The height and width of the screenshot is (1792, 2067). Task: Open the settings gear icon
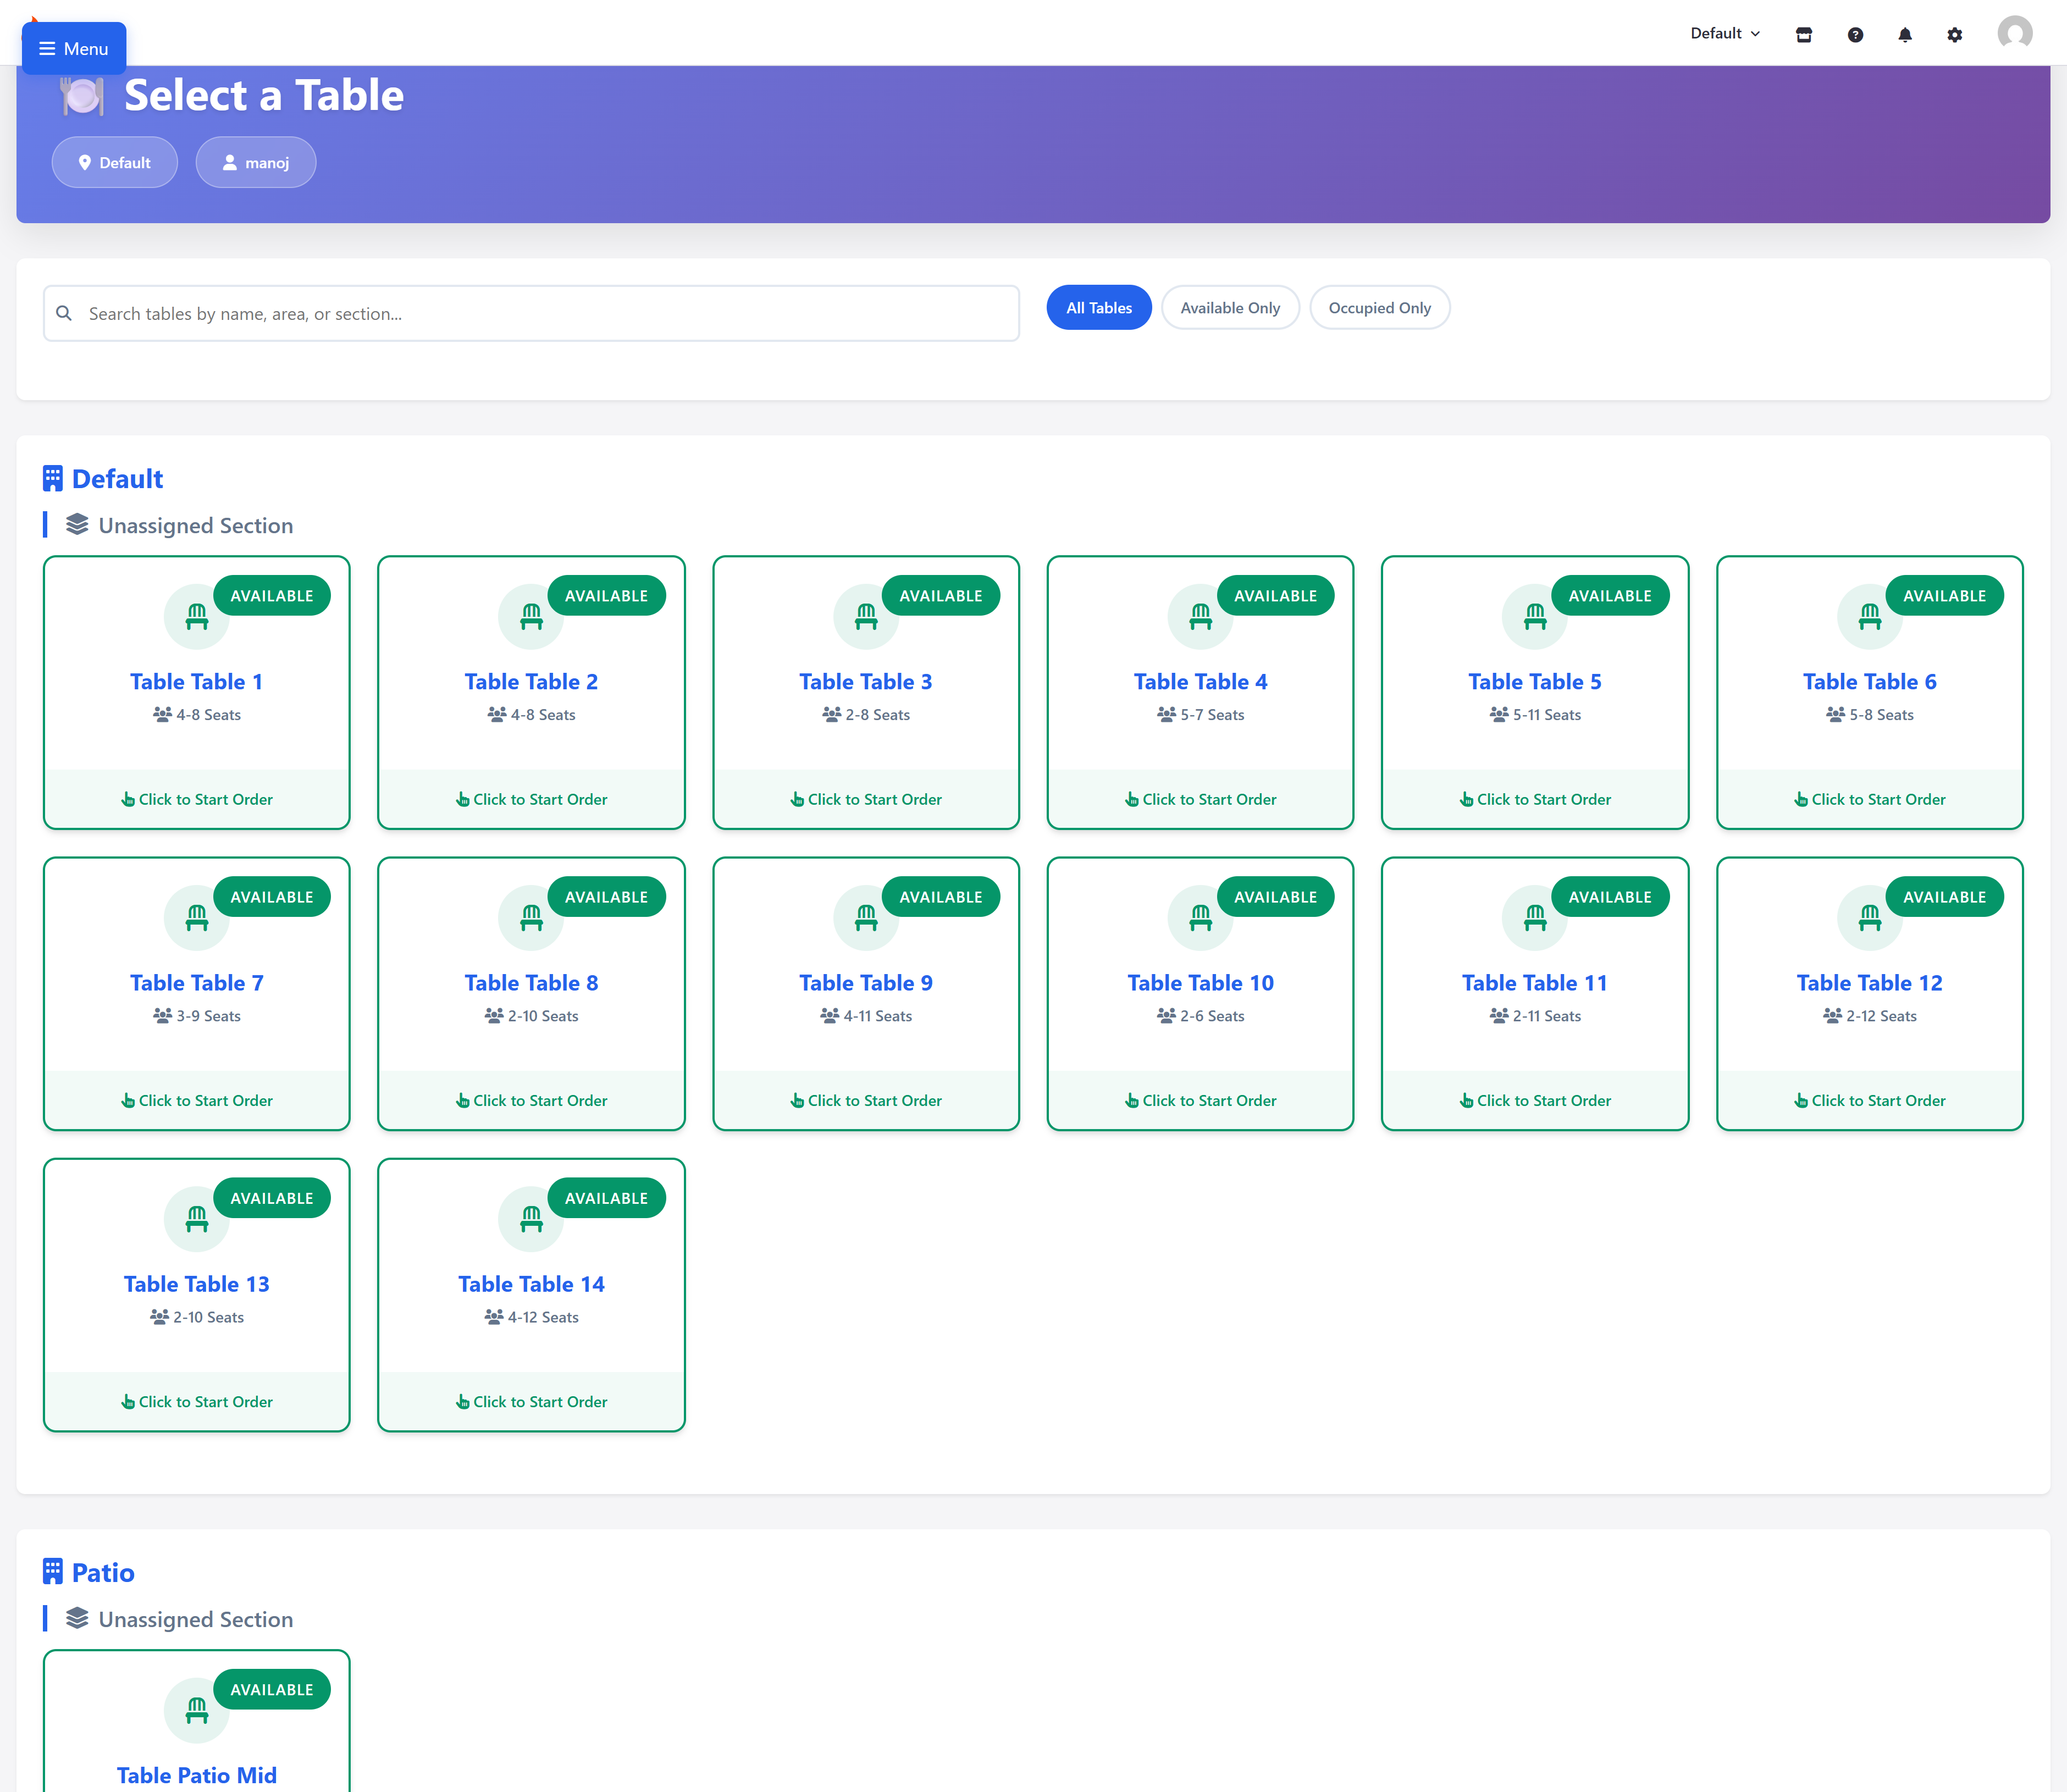pos(1954,35)
